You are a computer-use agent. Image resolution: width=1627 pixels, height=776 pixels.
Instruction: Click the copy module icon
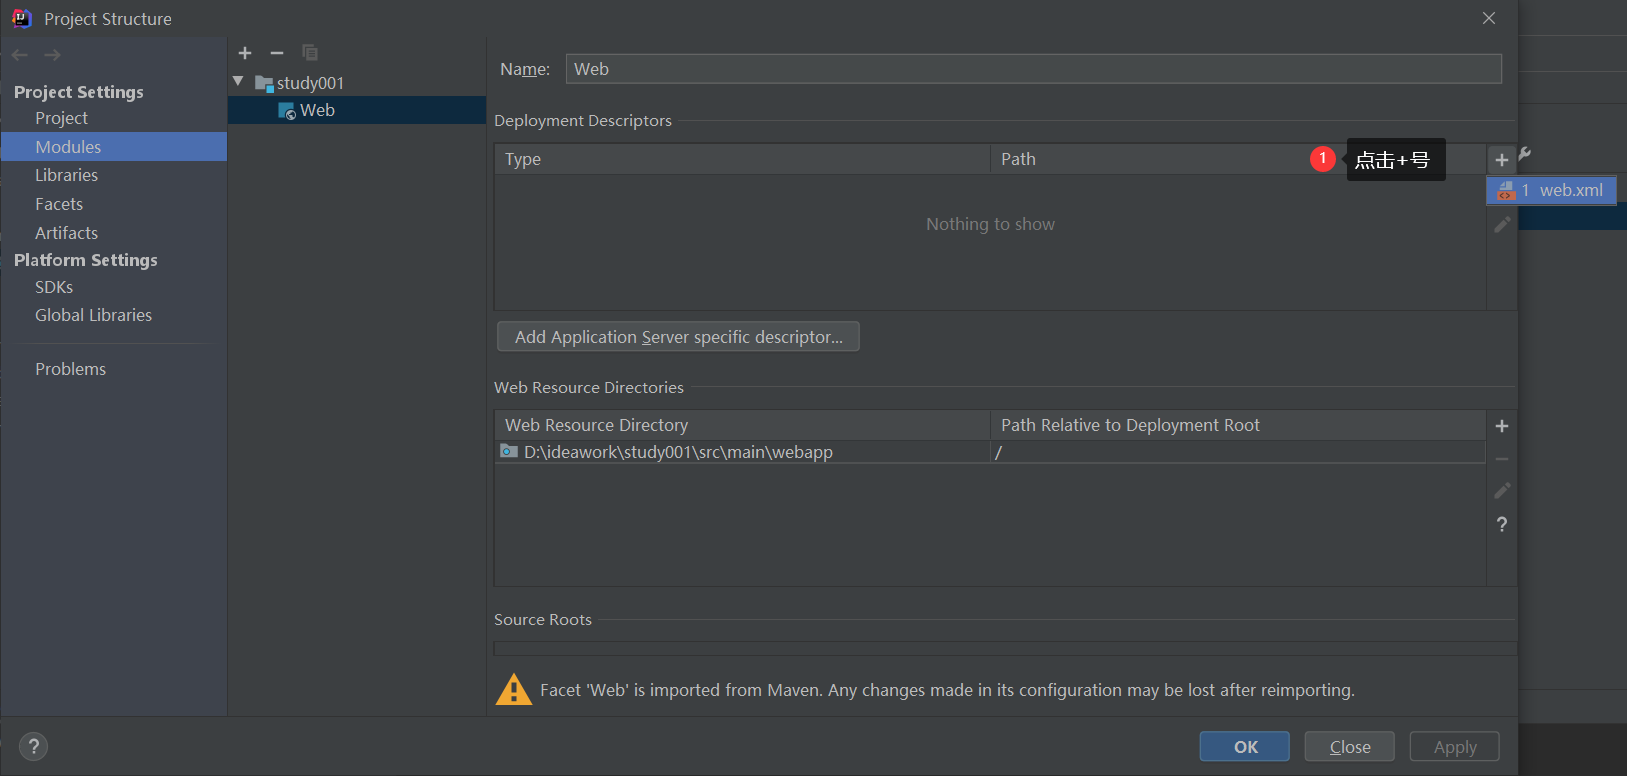310,53
